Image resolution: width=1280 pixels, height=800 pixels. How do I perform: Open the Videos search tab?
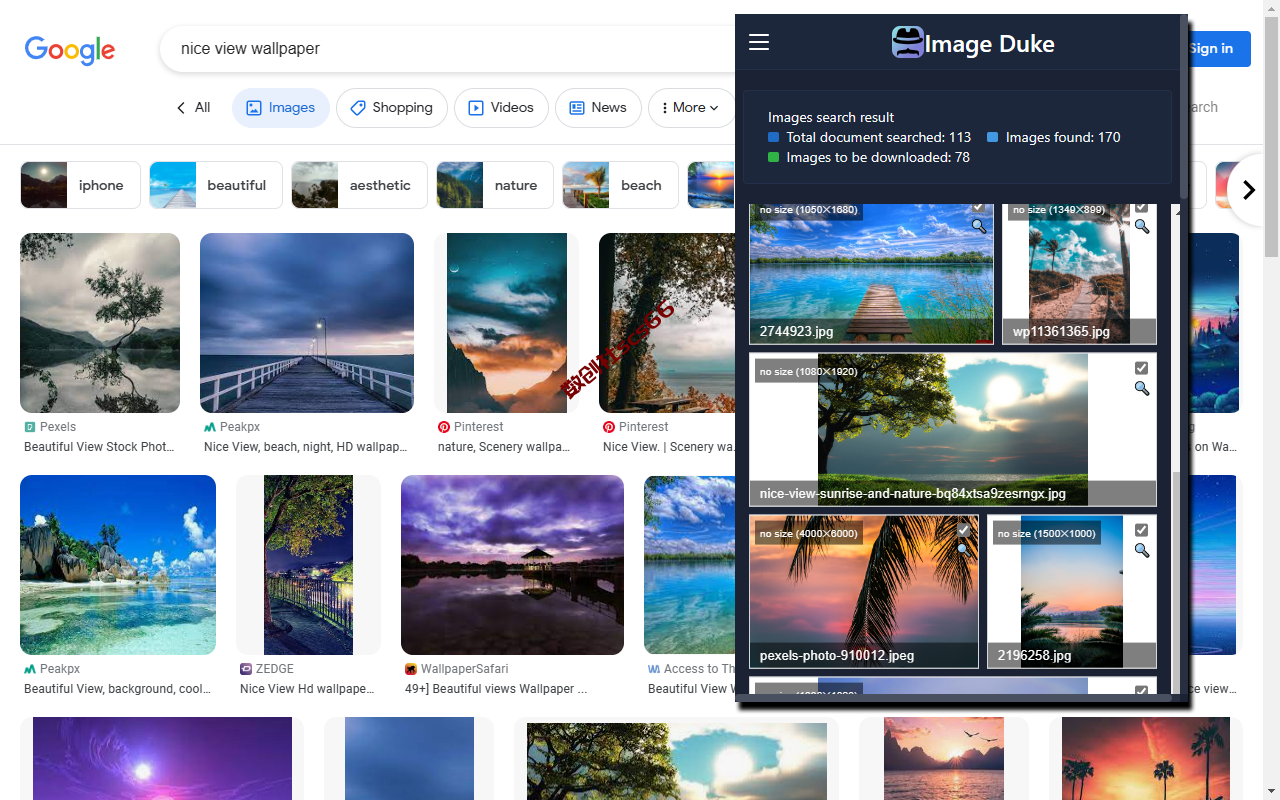501,108
